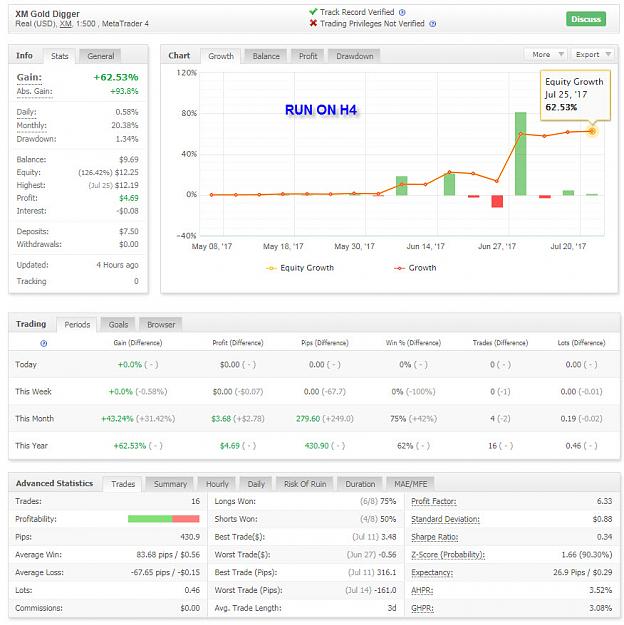
Task: Select the Risk Of Ruin statistics tab
Action: click(x=305, y=484)
